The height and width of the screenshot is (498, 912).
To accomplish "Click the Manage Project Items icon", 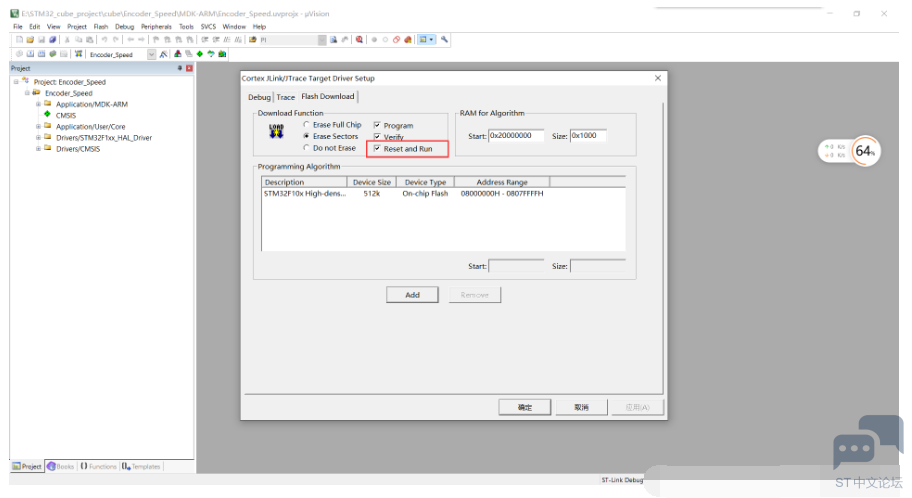I will (x=177, y=54).
